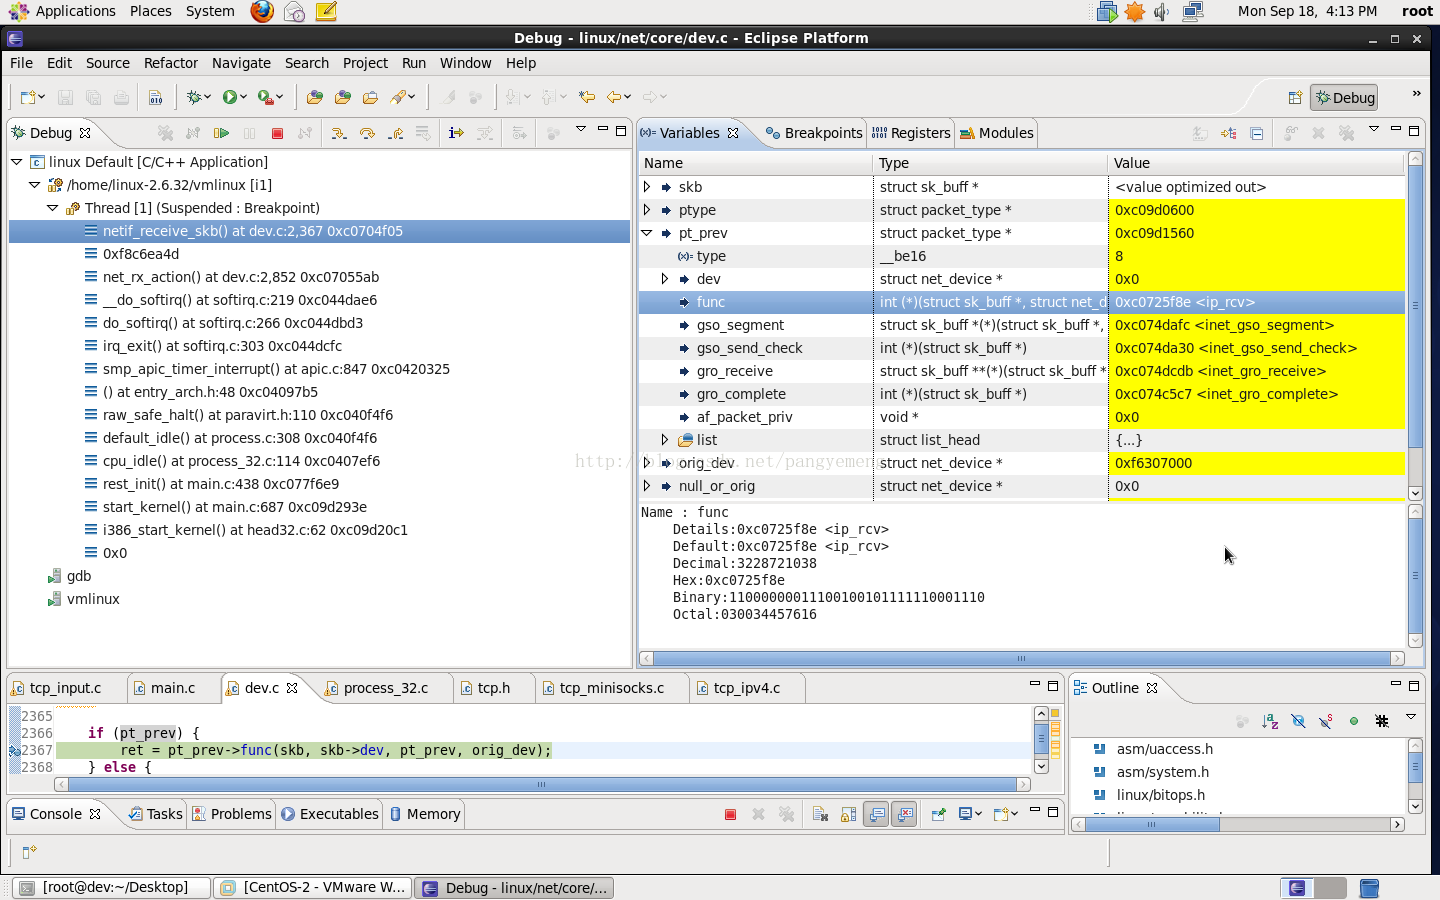Click the Resume button in Debug view
This screenshot has width=1440, height=900.
pos(221,133)
